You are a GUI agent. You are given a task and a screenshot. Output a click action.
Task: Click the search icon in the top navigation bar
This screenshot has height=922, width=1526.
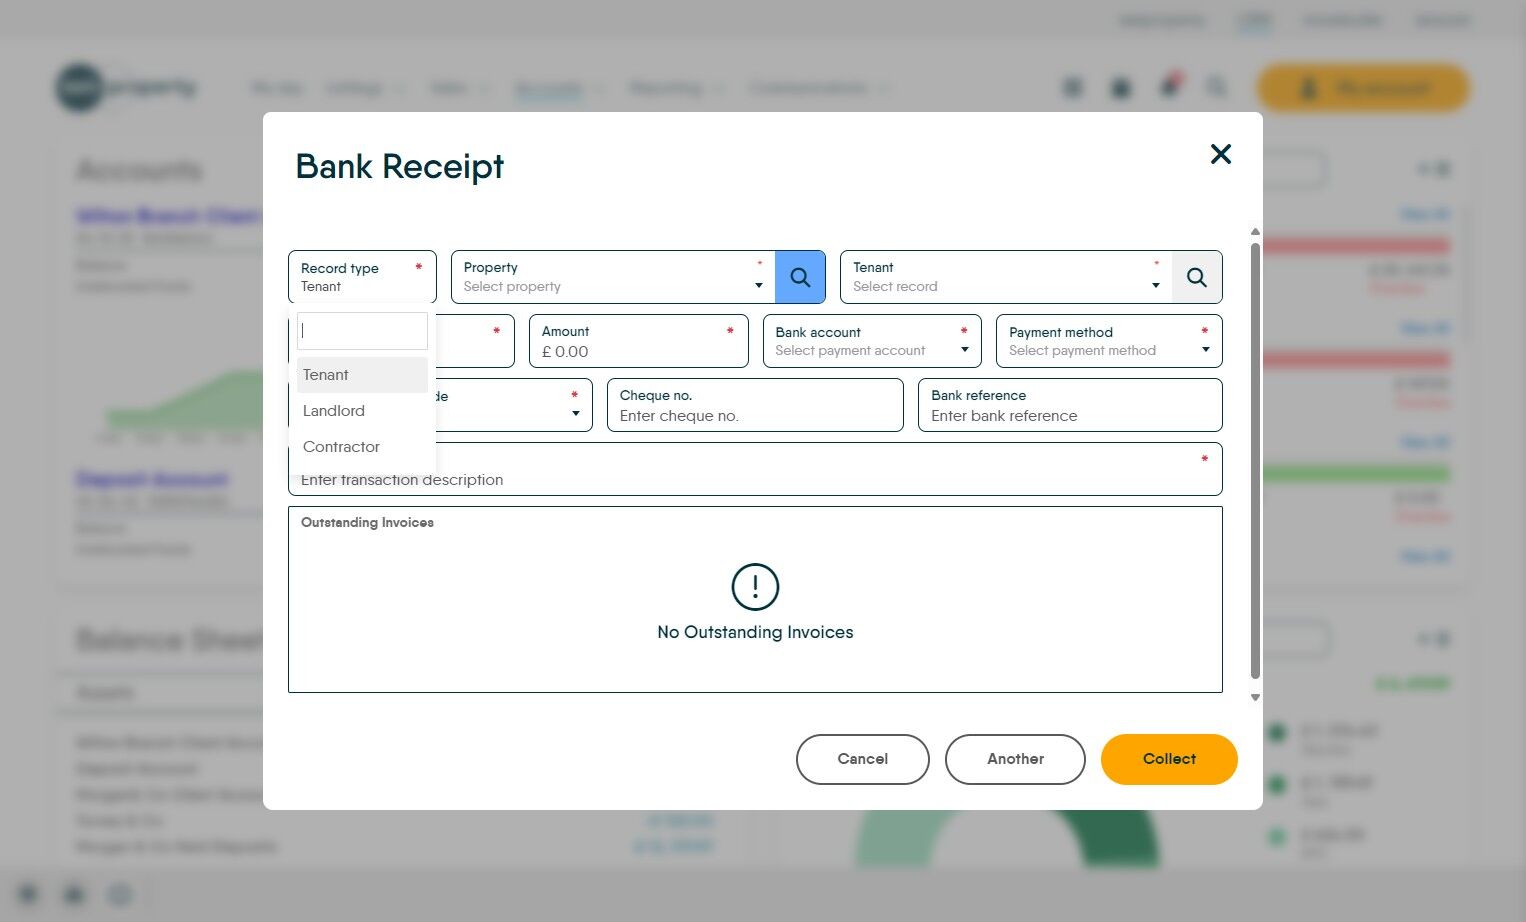pyautogui.click(x=1217, y=87)
